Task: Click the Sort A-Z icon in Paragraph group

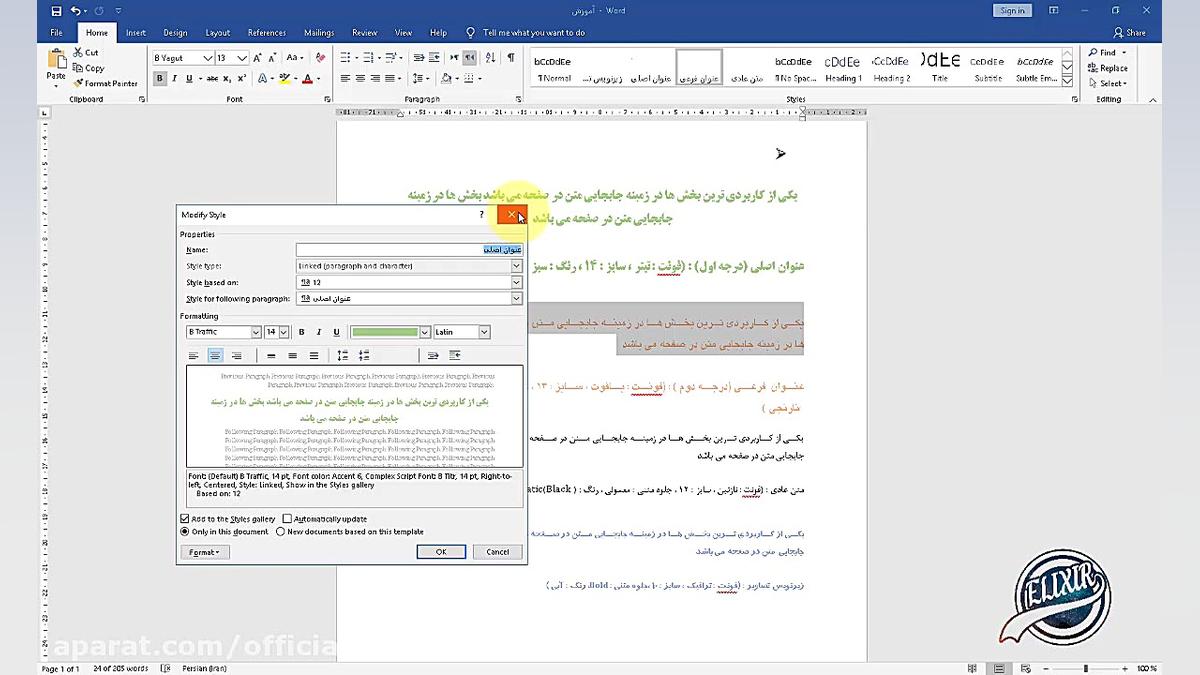Action: click(x=489, y=58)
